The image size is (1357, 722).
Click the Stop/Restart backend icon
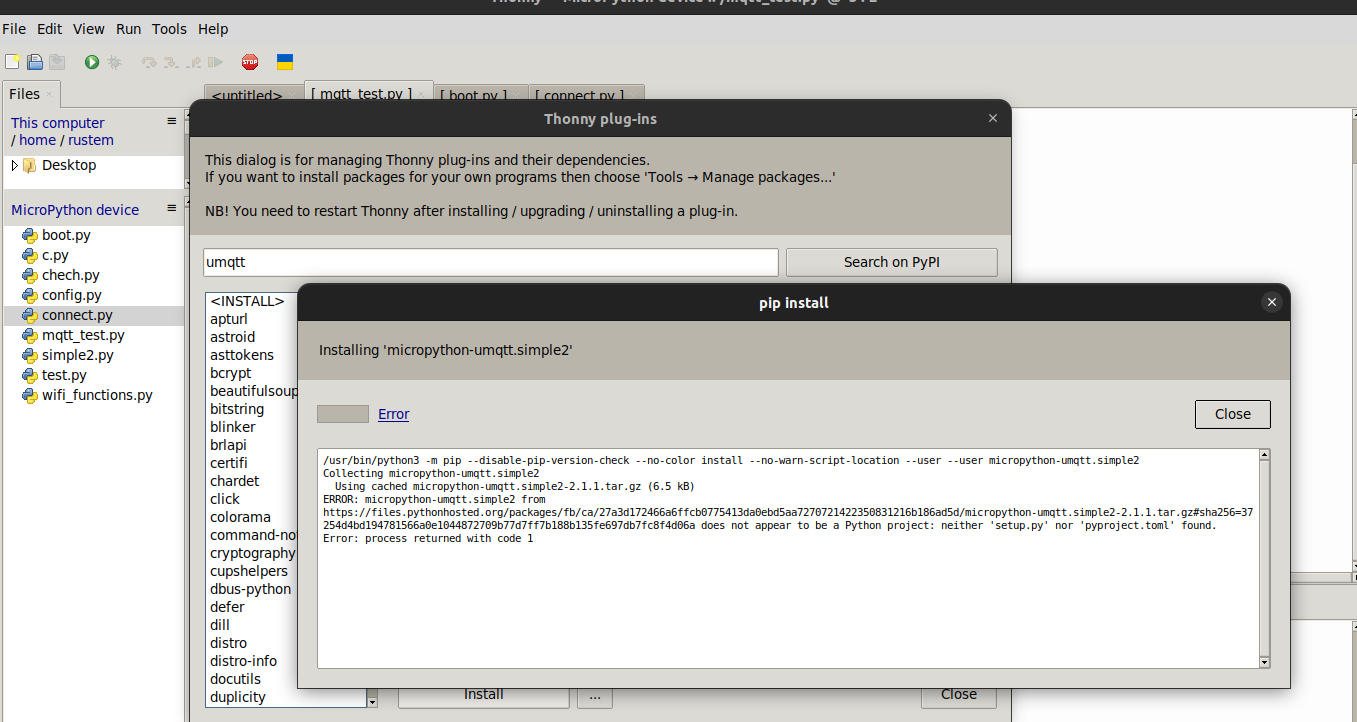(x=249, y=61)
